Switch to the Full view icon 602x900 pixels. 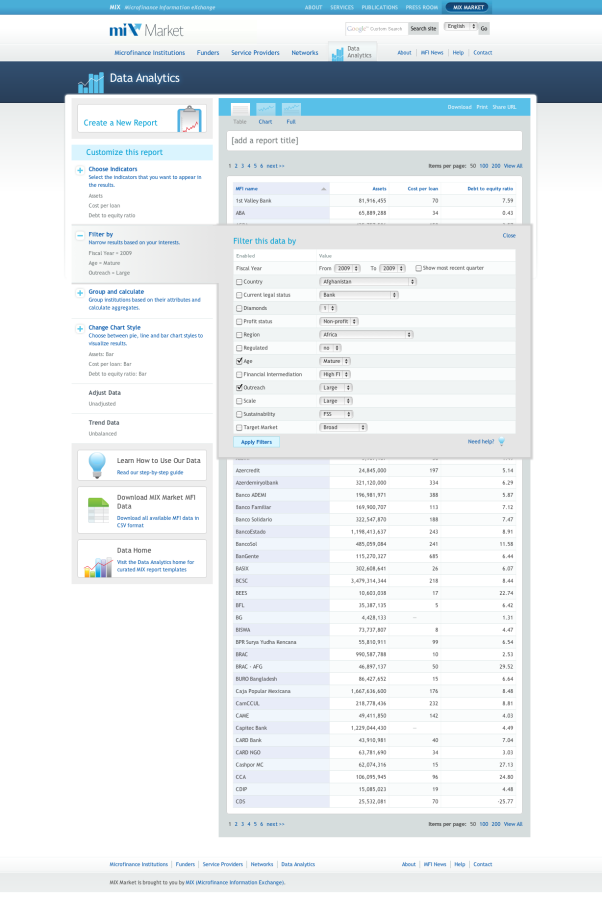291,109
